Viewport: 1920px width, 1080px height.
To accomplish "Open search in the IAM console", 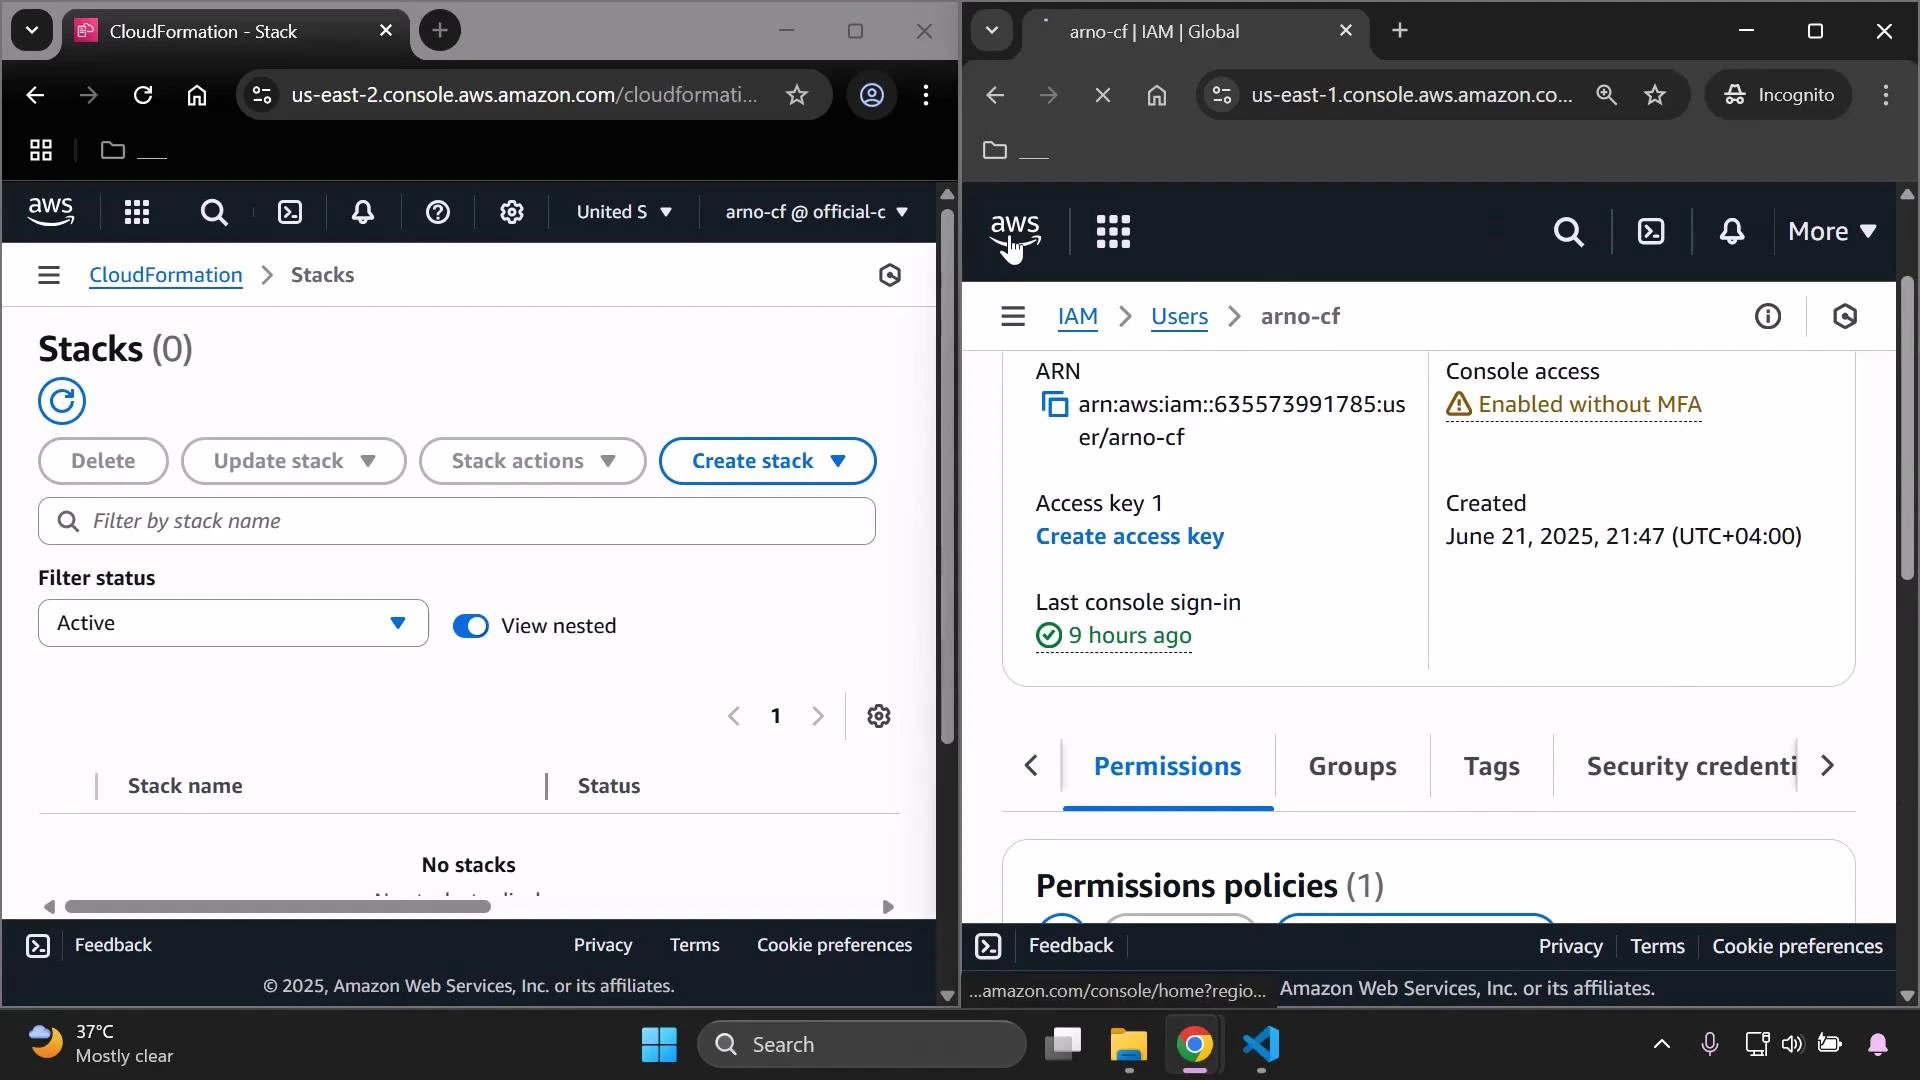I will (1568, 231).
